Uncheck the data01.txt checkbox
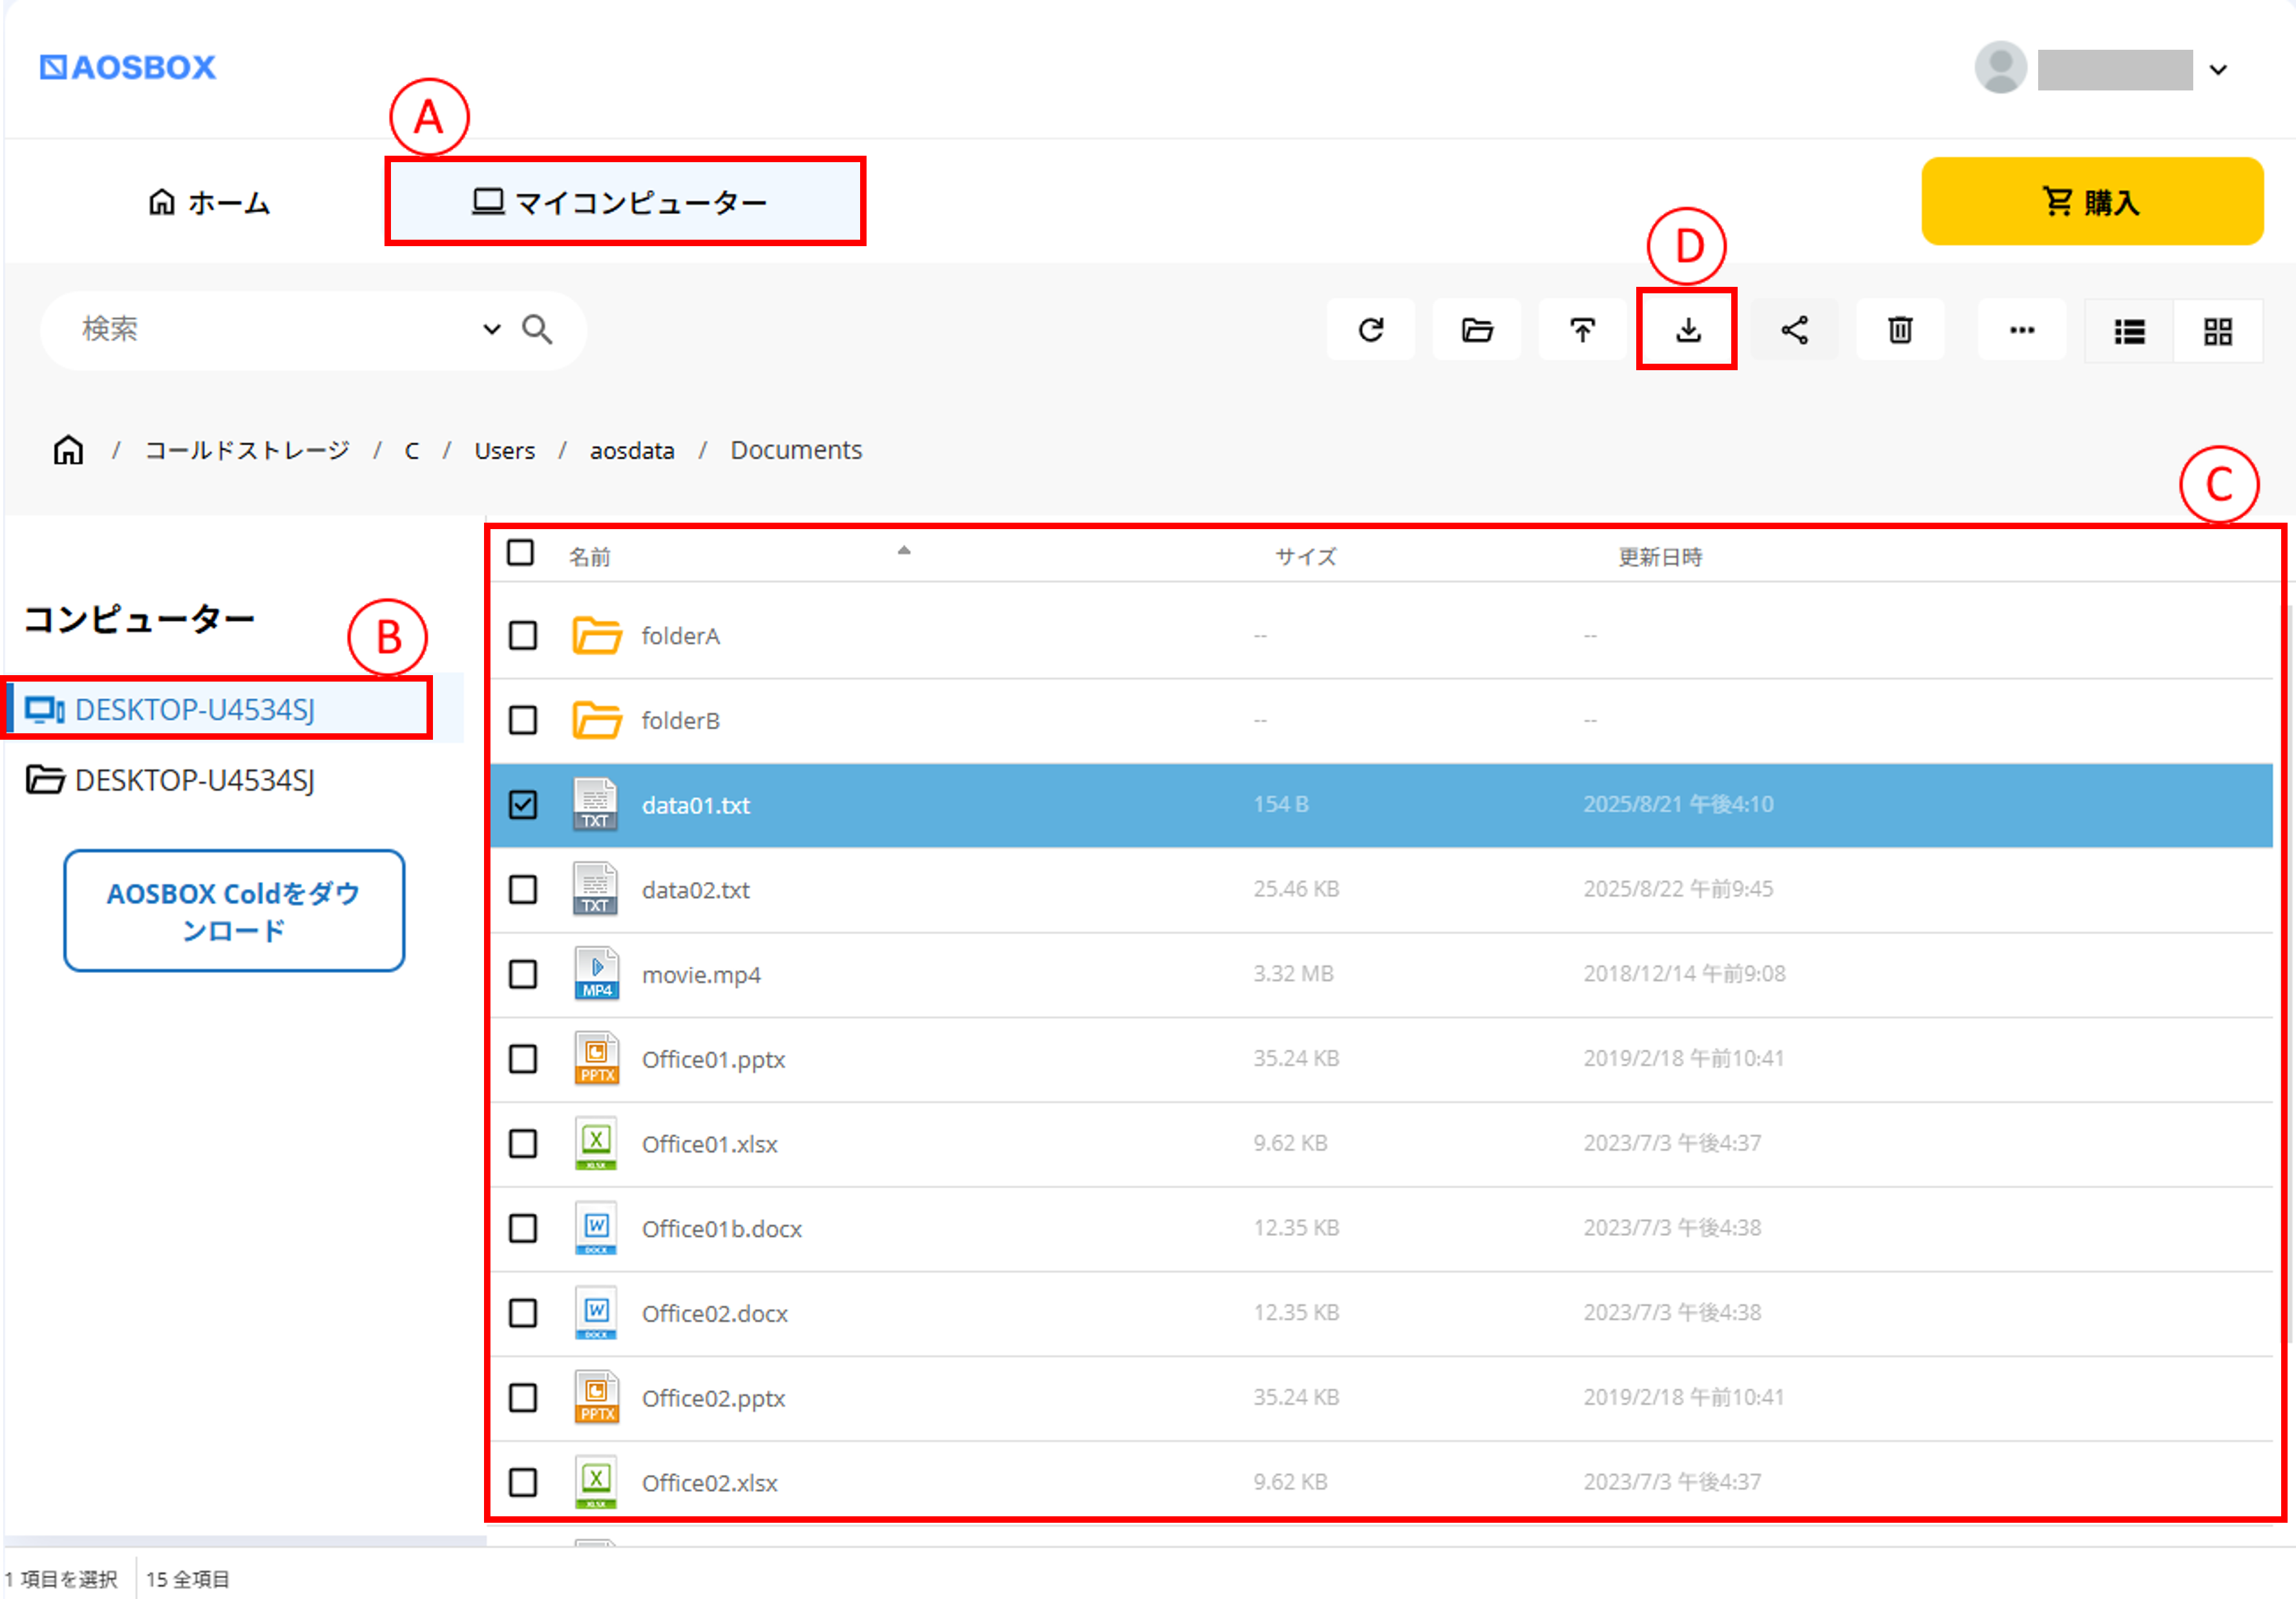2296x1599 pixels. point(523,805)
